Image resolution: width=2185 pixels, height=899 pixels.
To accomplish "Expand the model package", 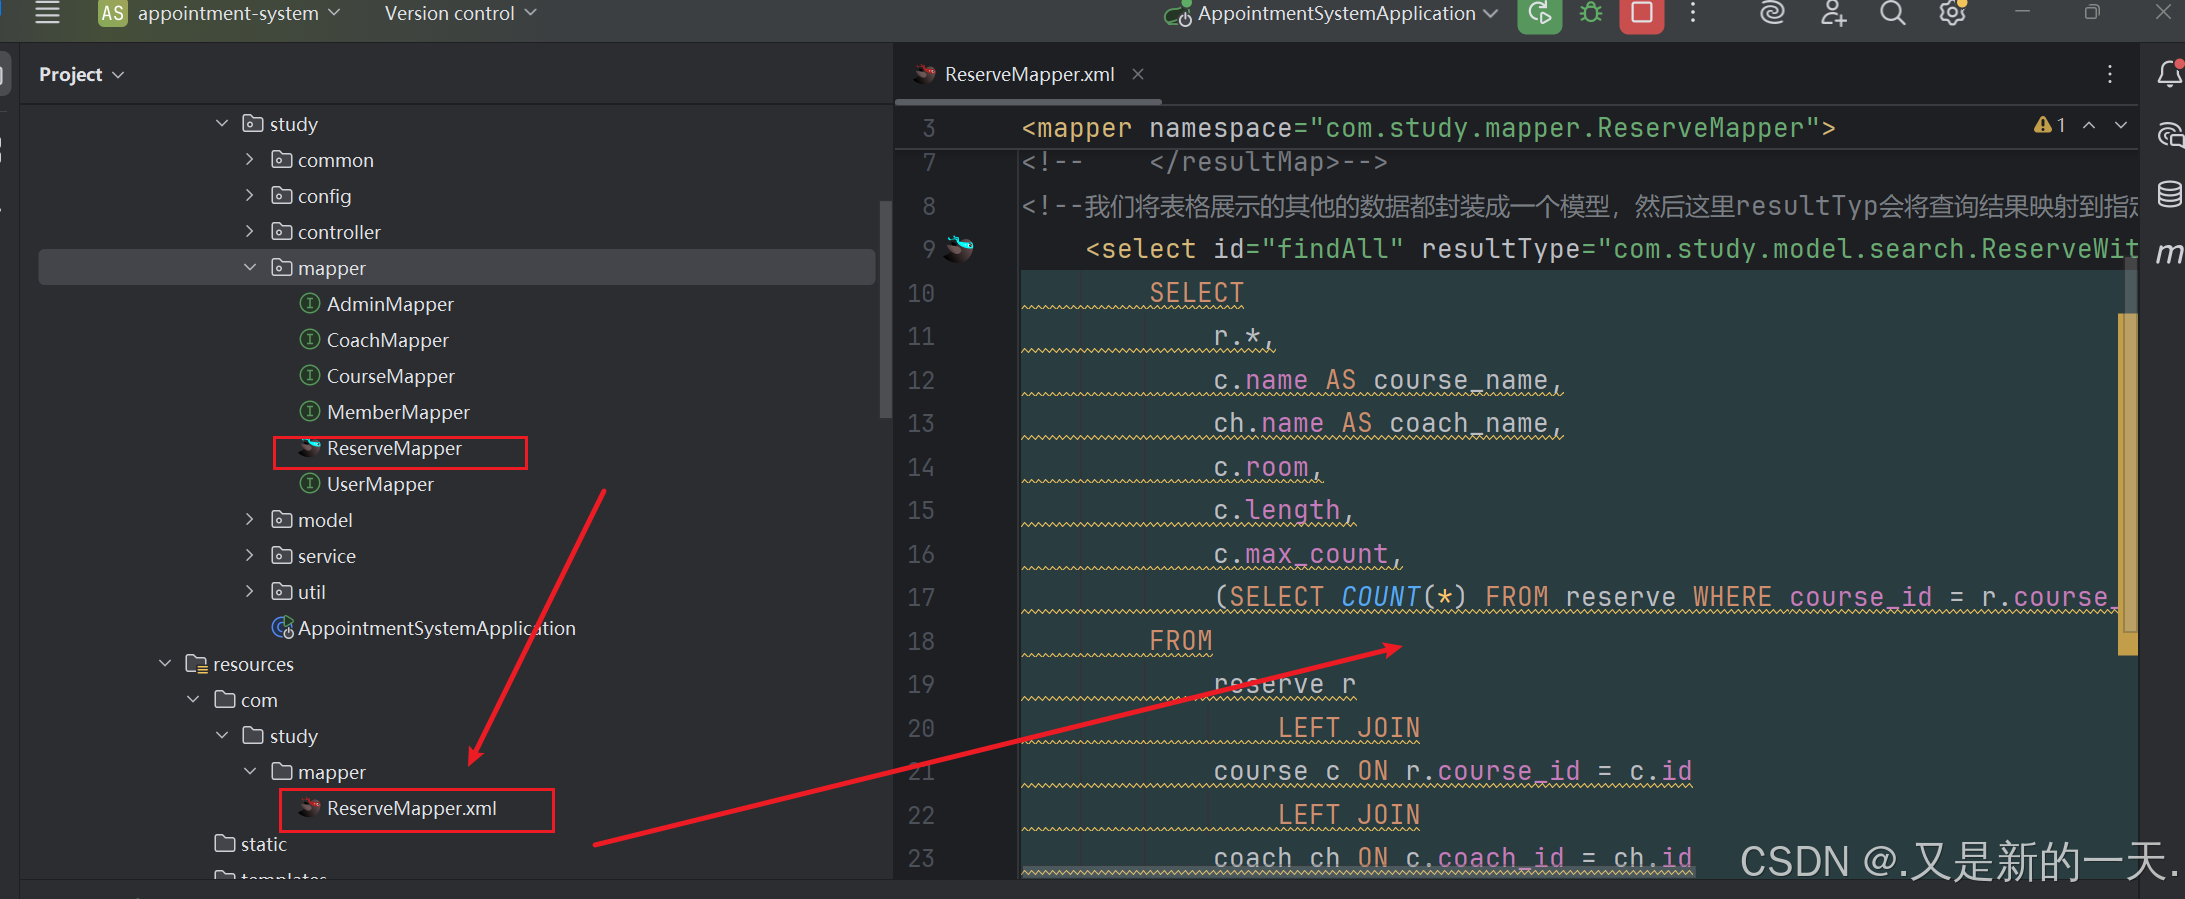I will (250, 519).
